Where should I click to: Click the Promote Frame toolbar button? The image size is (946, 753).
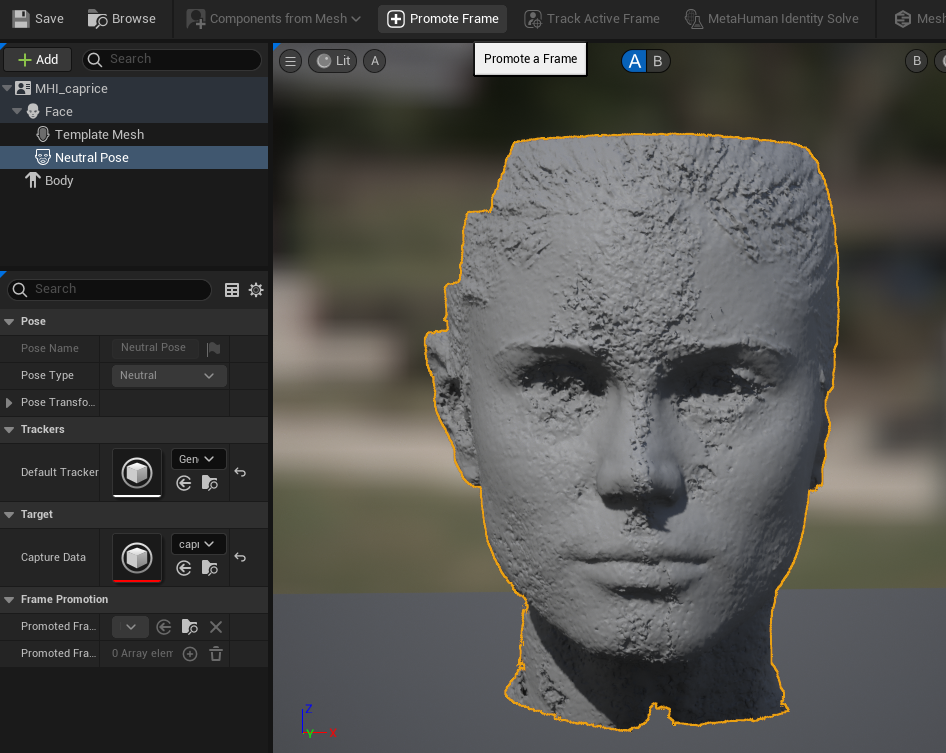click(x=442, y=18)
